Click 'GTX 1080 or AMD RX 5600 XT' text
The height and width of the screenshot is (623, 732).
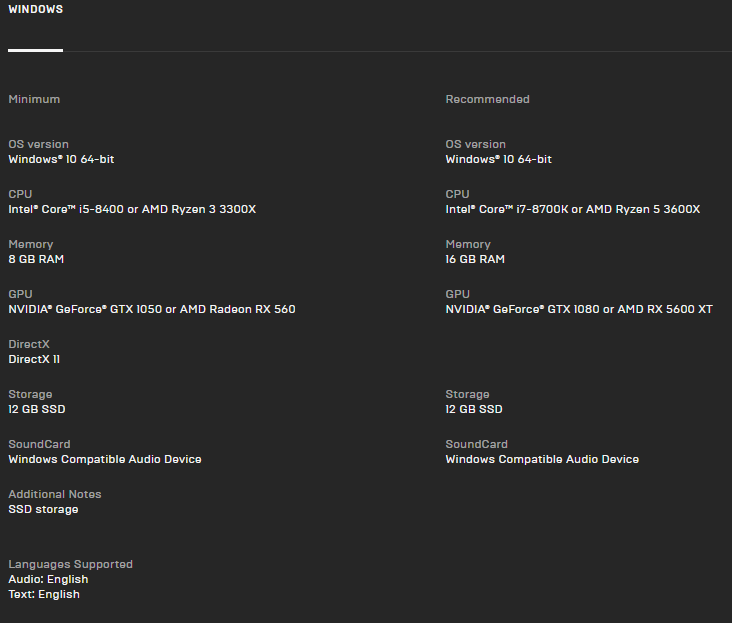coord(630,309)
